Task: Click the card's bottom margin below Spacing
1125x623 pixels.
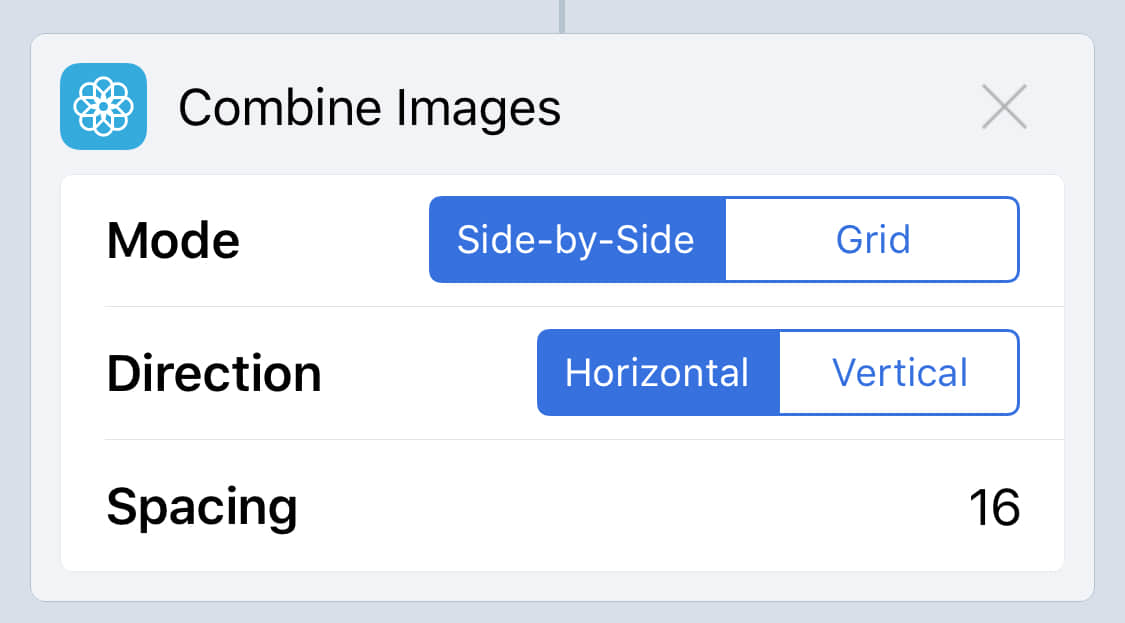Action: 562,586
